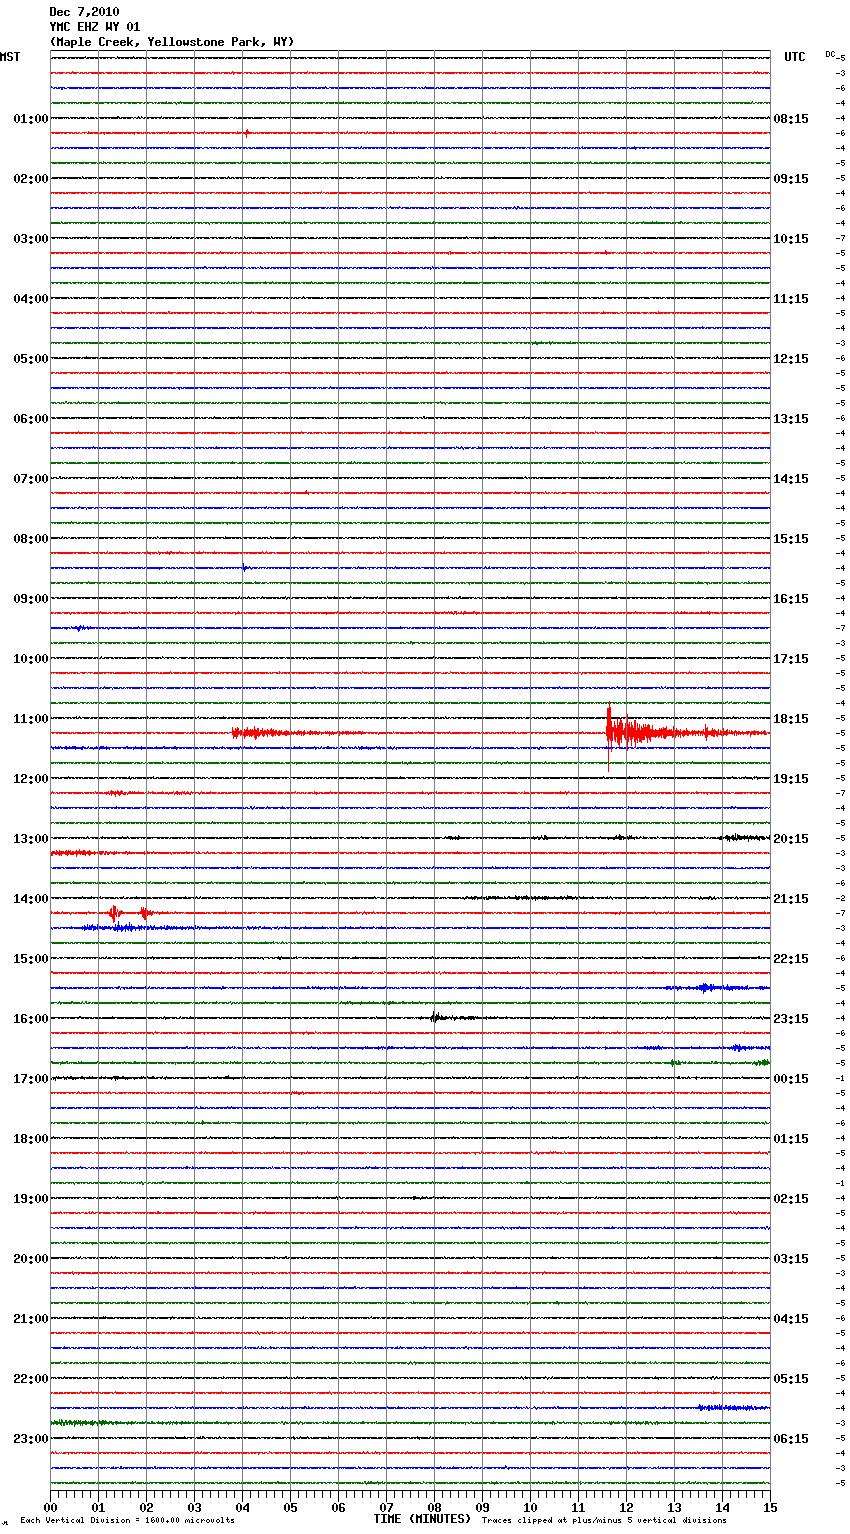Click the '13:15' UTC time label
The image size is (850, 1534).
pyautogui.click(x=791, y=419)
